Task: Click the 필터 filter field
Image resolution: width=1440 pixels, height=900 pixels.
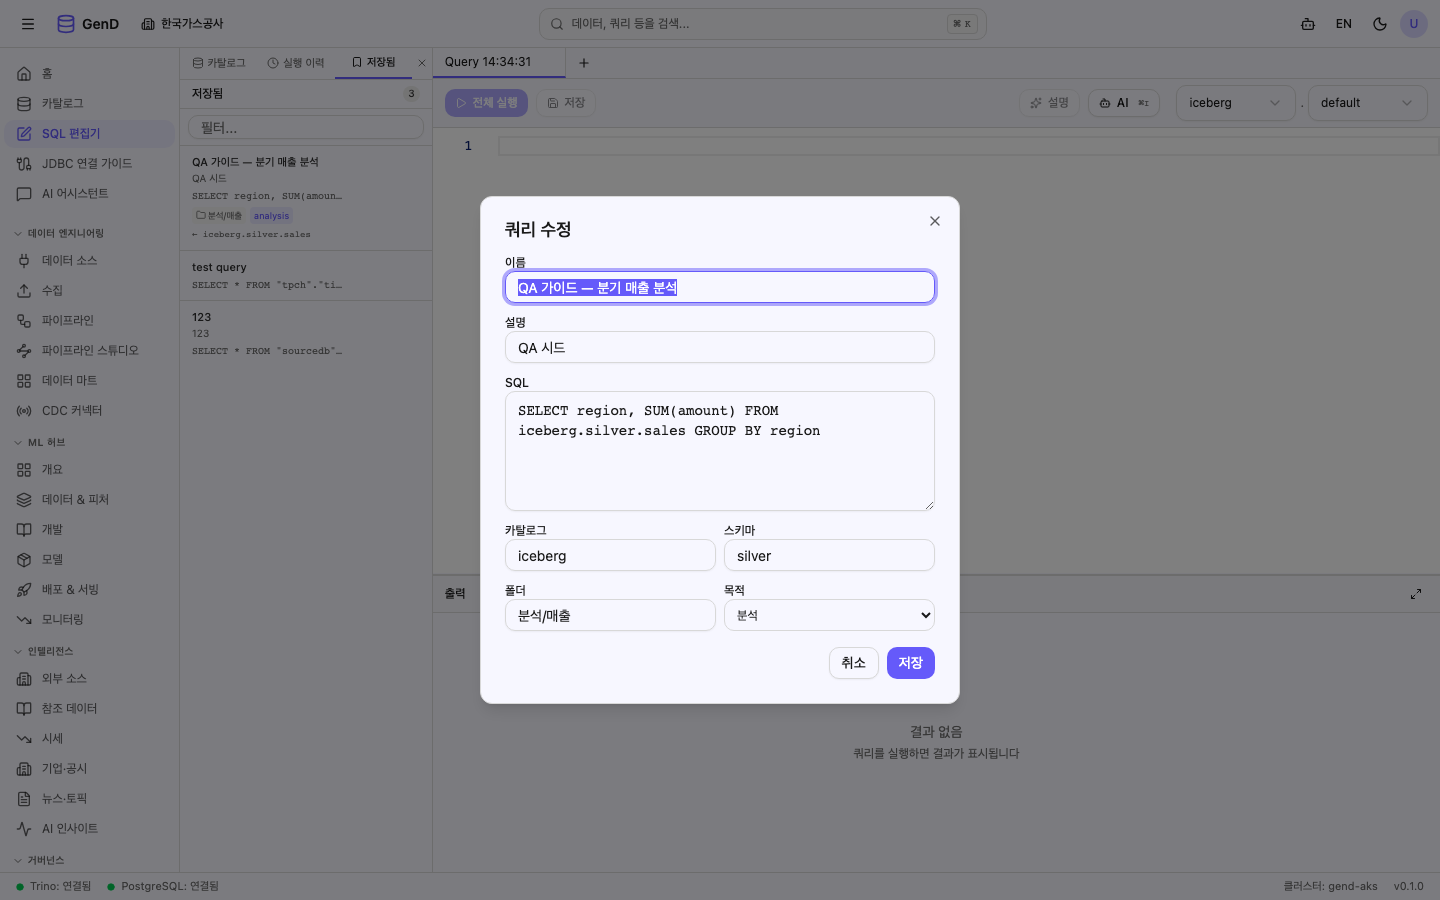Action: (x=306, y=128)
